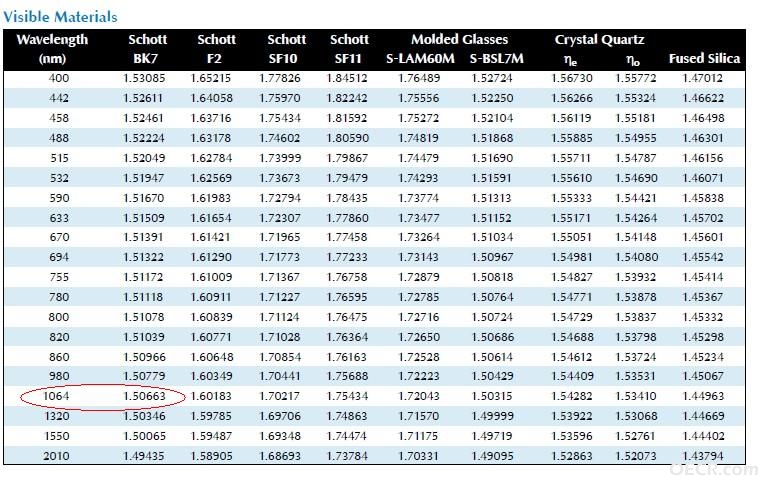Select S-LAM60M value 1.73143
Screen dimensions: 770x484
click(419, 257)
